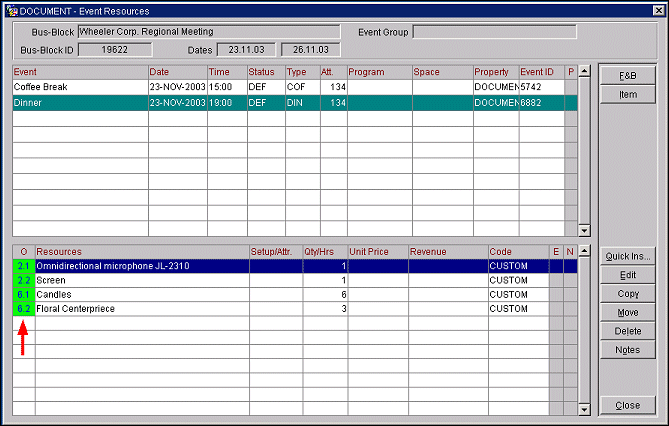Image resolution: width=669 pixels, height=426 pixels.
Task: Select the Coffee Break event row
Action: point(80,87)
